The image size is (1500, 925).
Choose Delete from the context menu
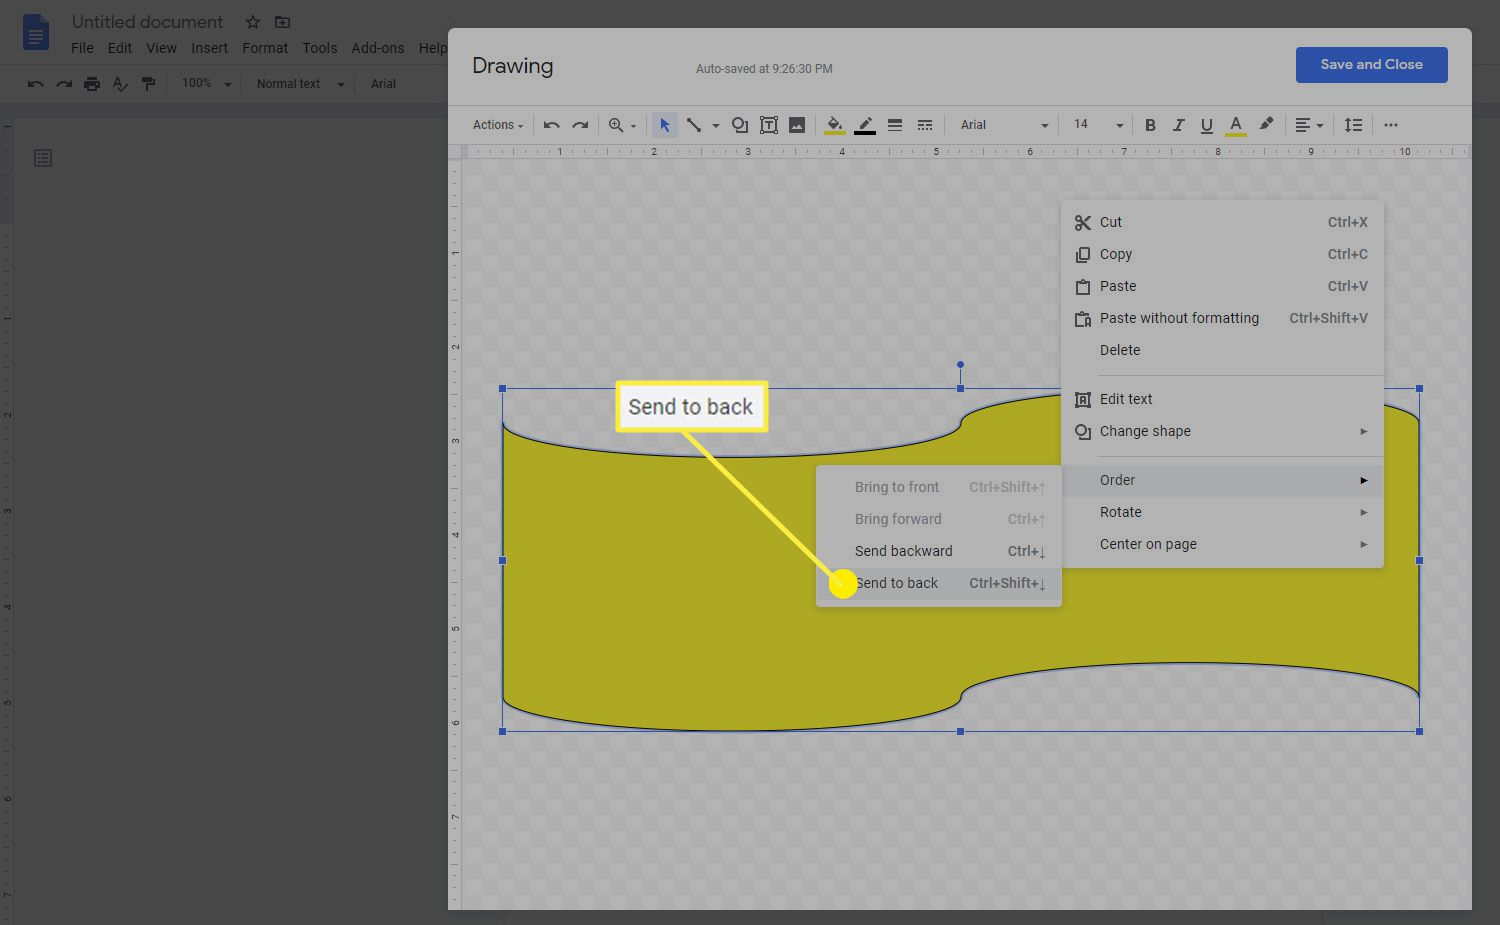point(1222,350)
